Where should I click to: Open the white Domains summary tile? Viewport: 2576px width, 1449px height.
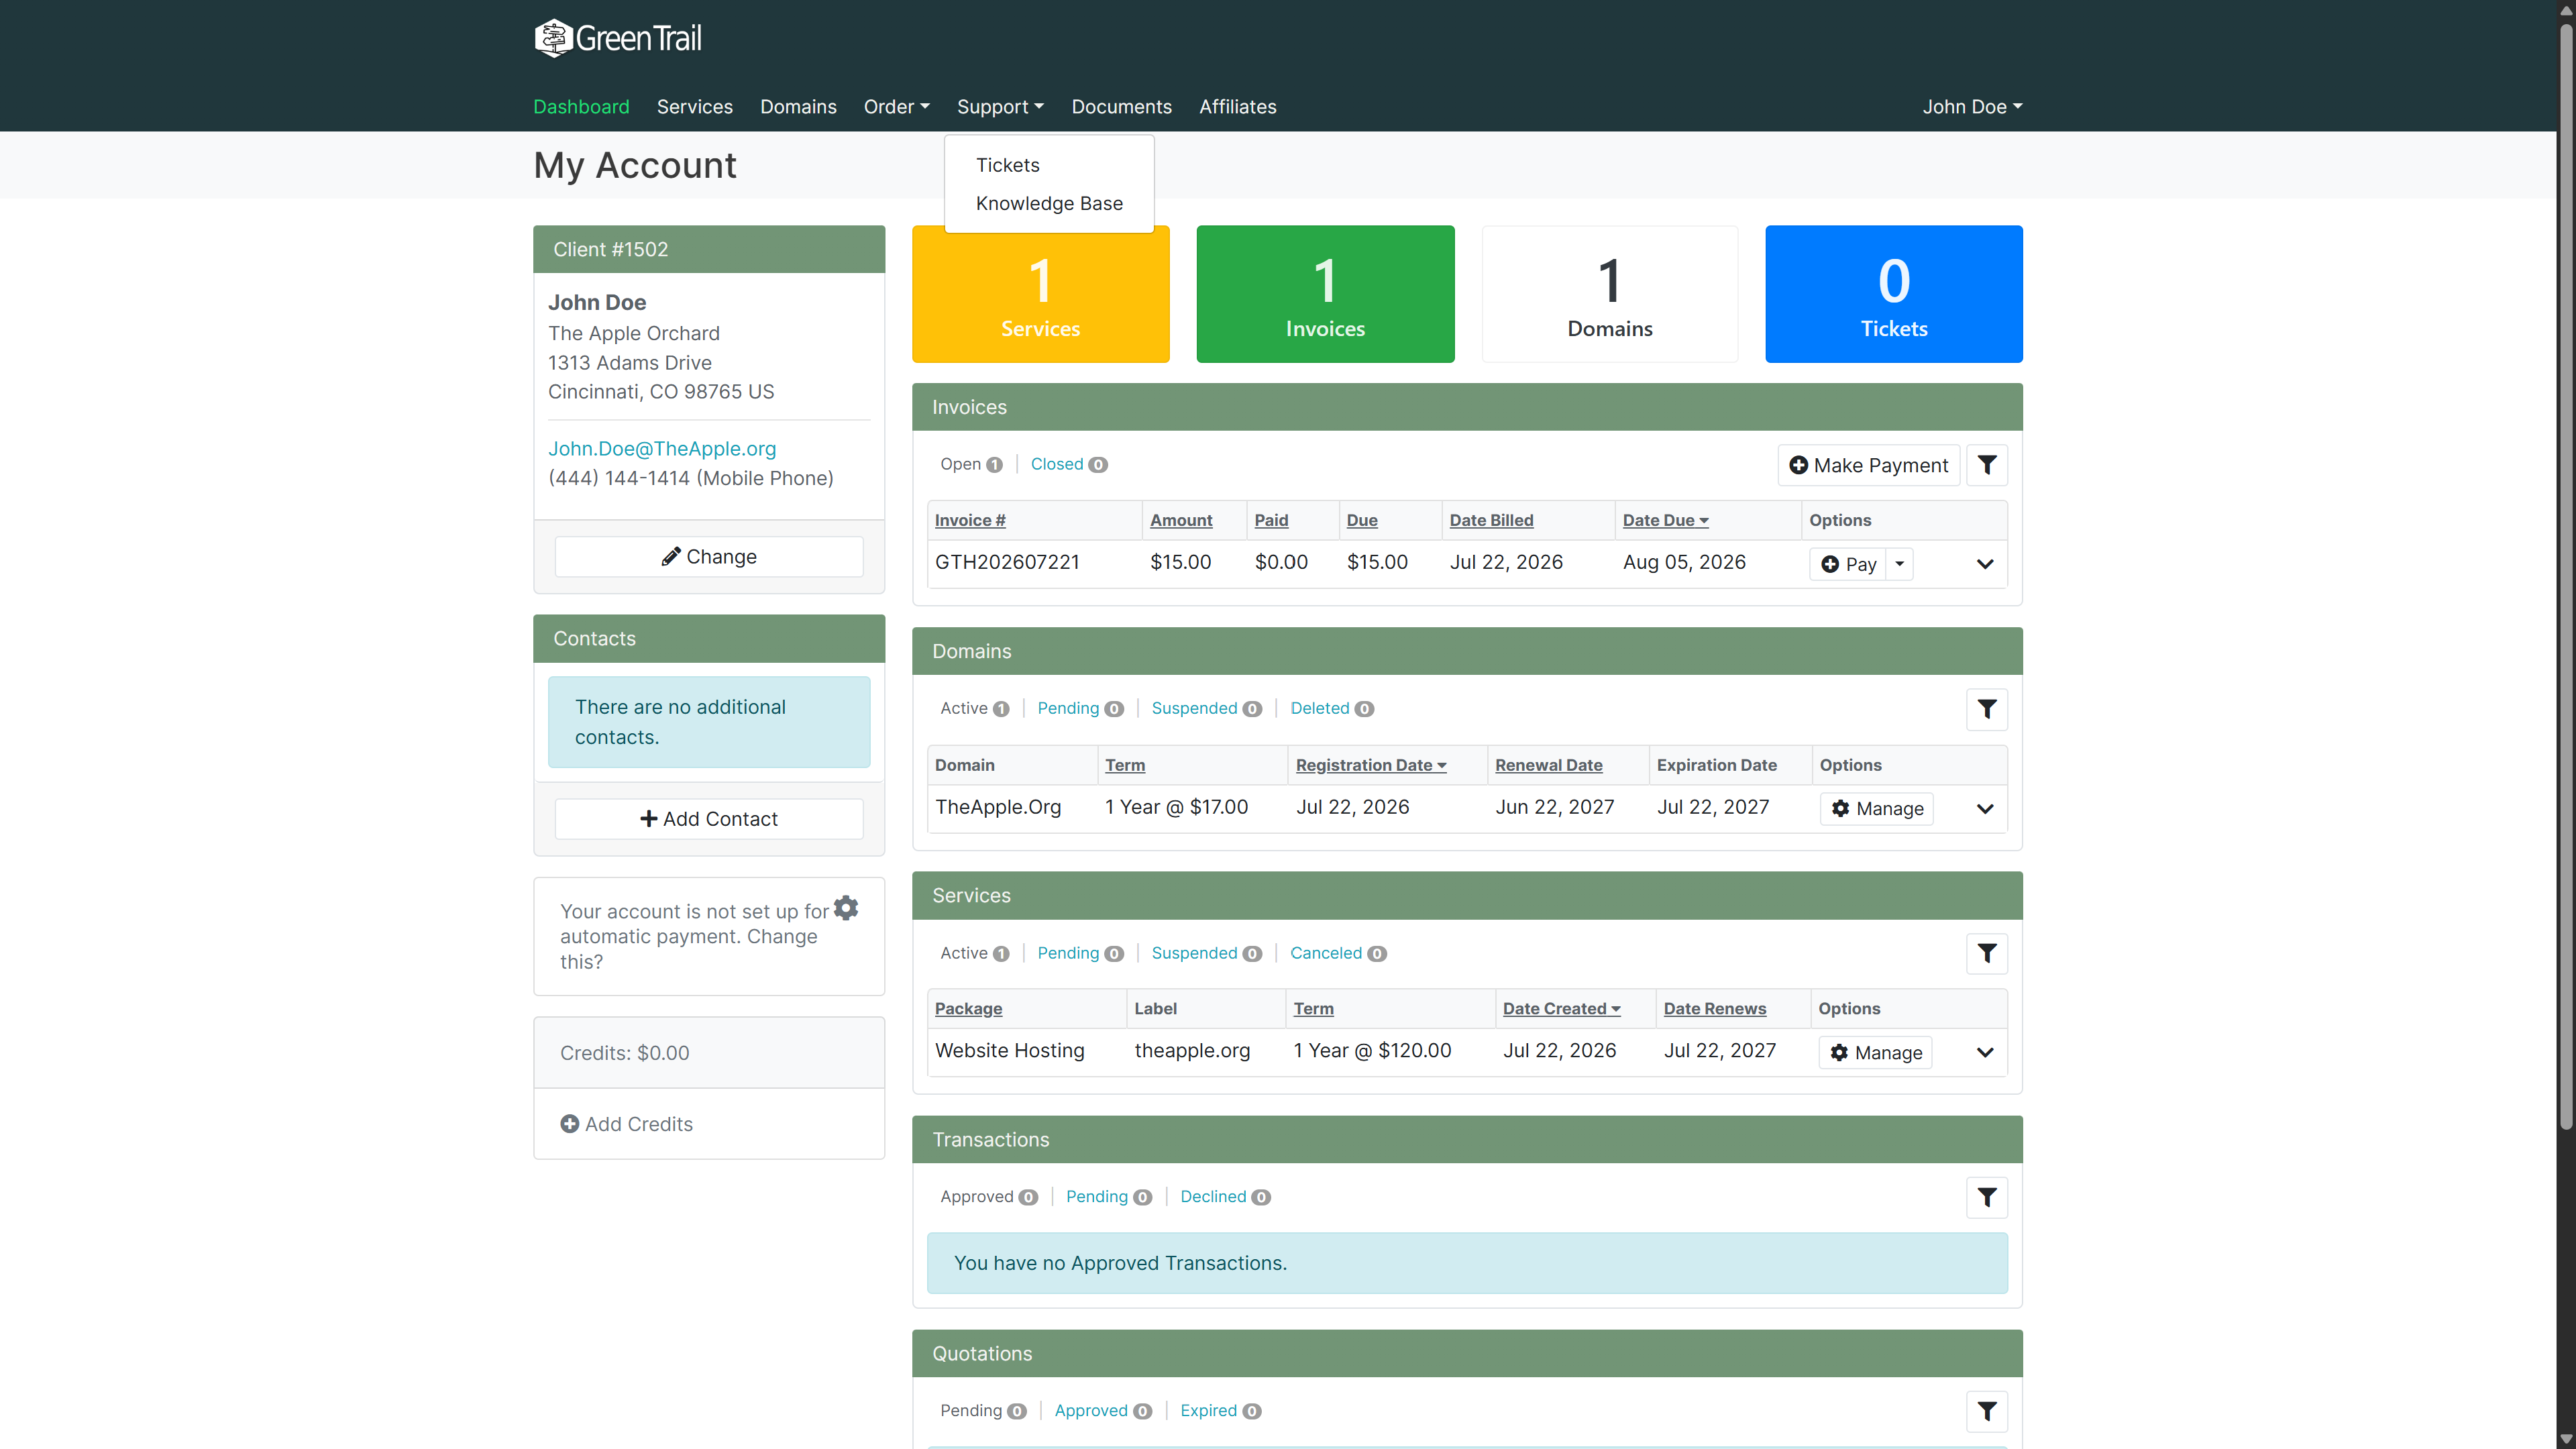tap(1609, 294)
